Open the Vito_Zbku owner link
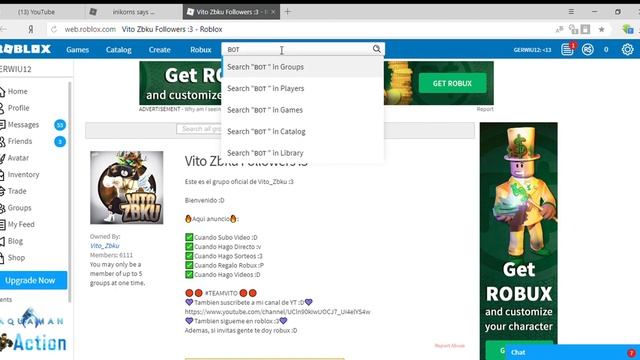Image resolution: width=640 pixels, height=360 pixels. tap(104, 246)
